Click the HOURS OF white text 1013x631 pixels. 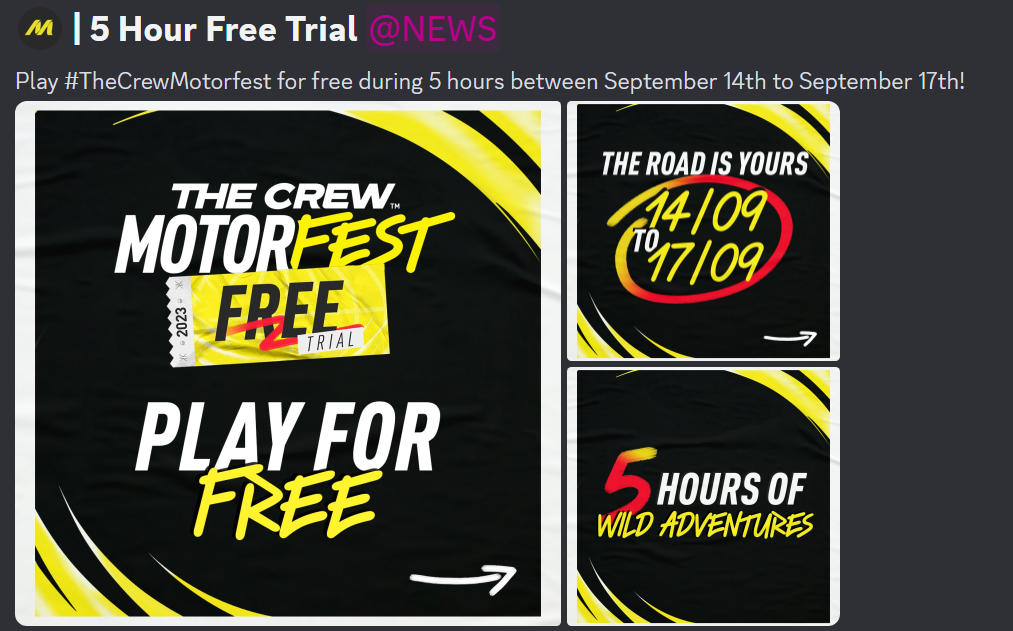(731, 489)
